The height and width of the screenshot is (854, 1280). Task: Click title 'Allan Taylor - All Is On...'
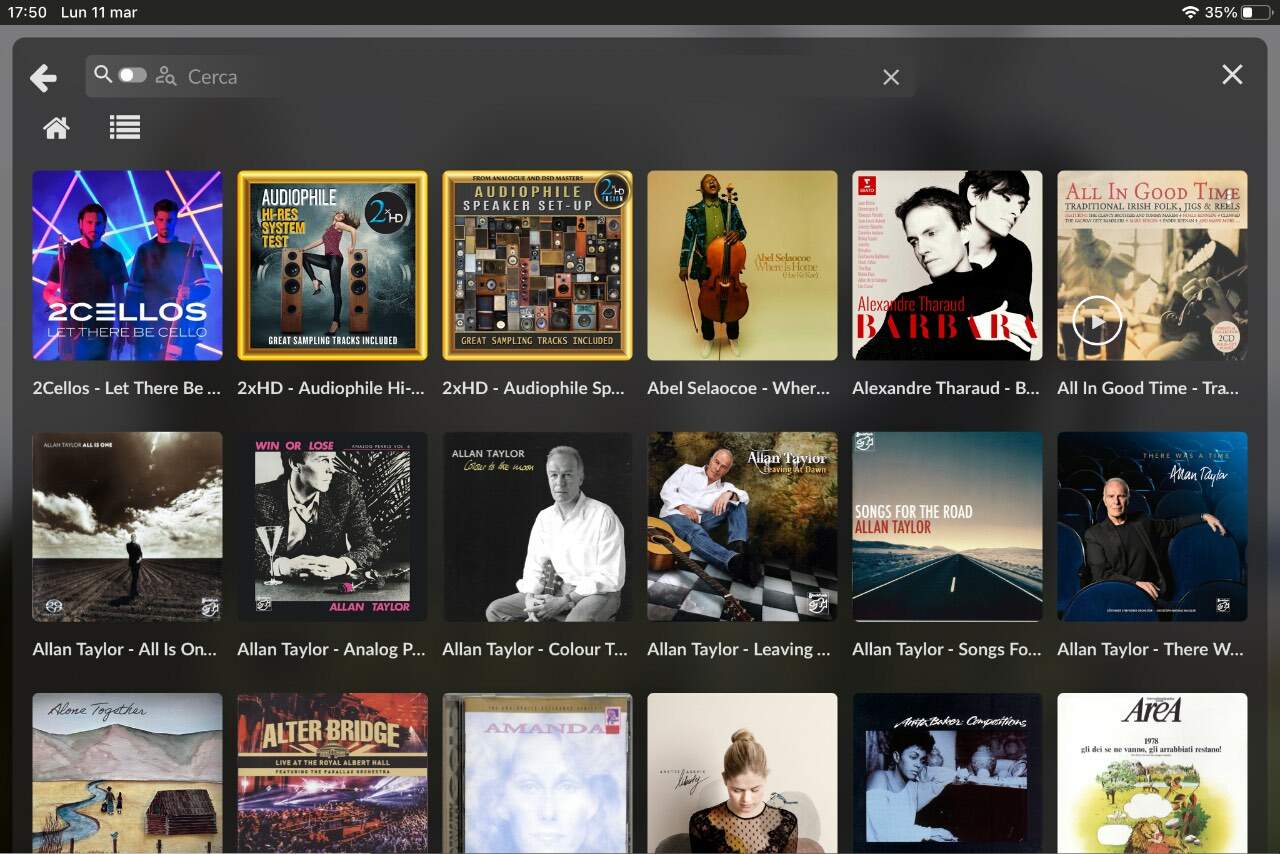pos(125,649)
